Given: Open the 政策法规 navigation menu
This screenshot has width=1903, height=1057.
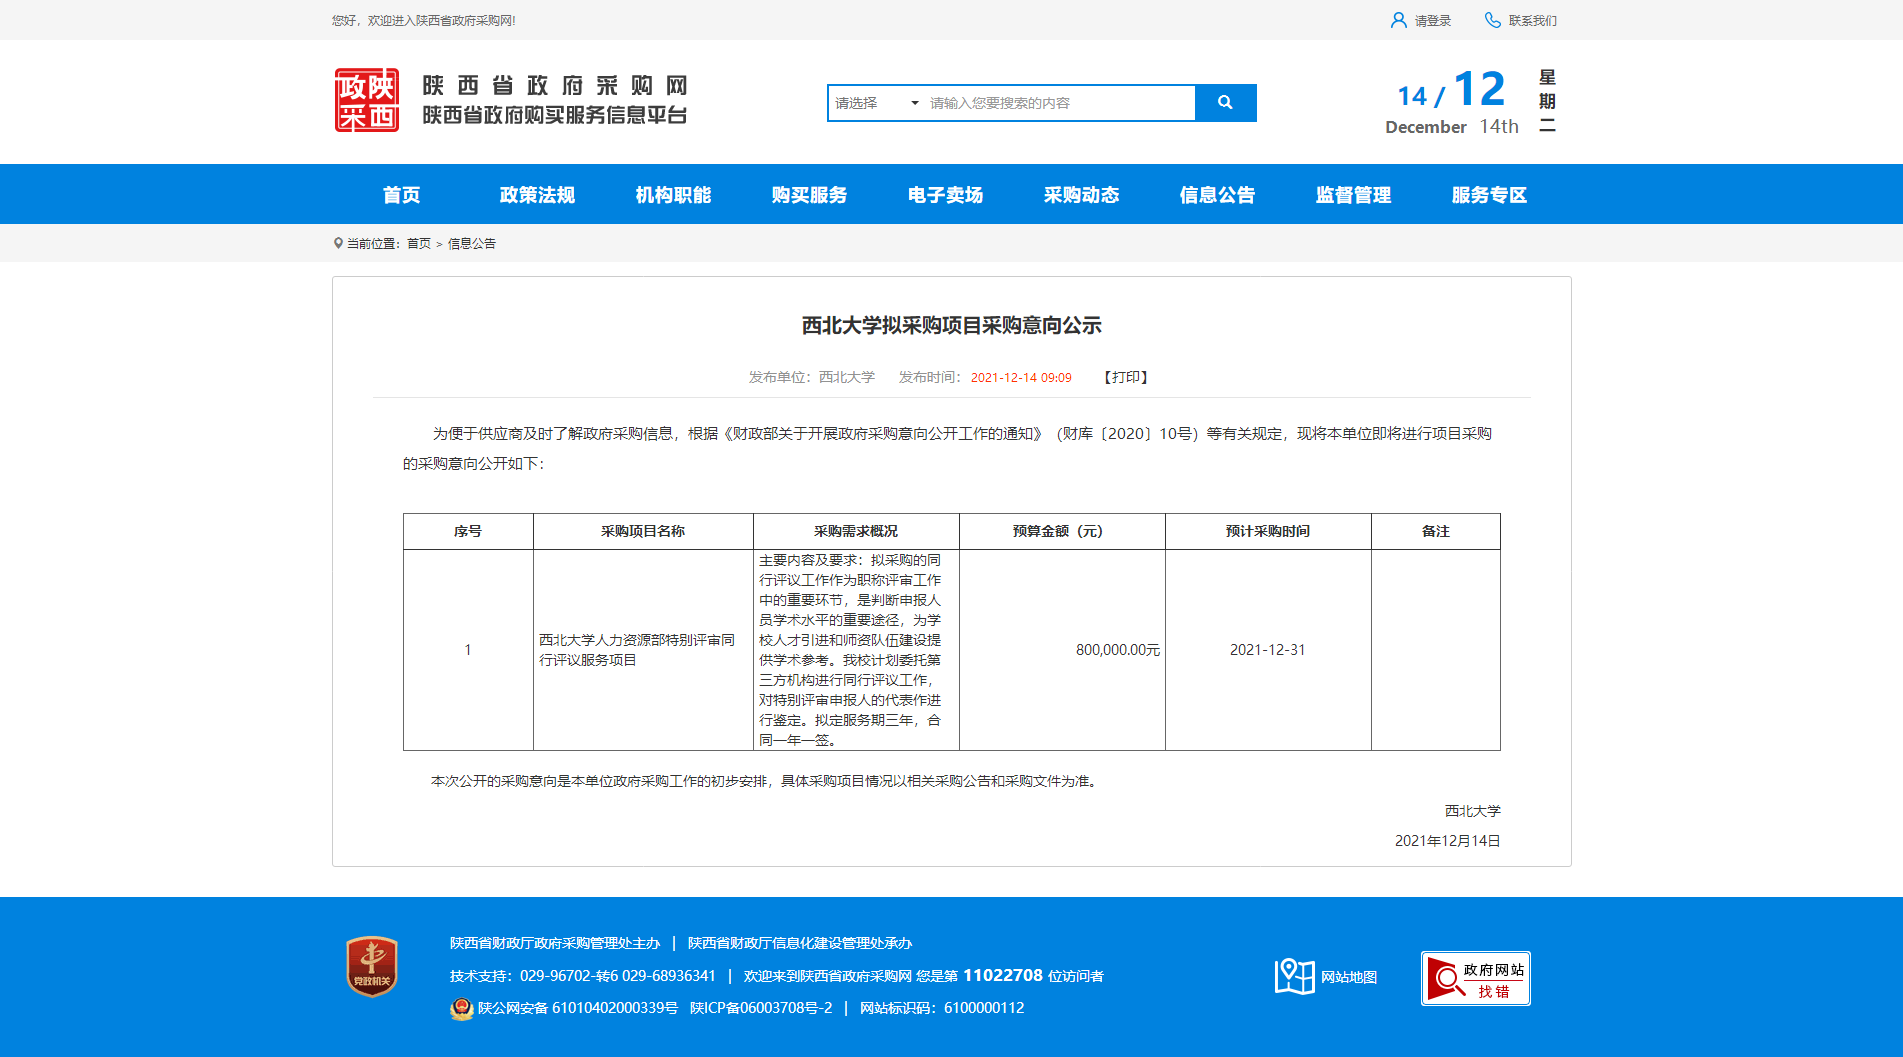Looking at the screenshot, I should pos(537,195).
